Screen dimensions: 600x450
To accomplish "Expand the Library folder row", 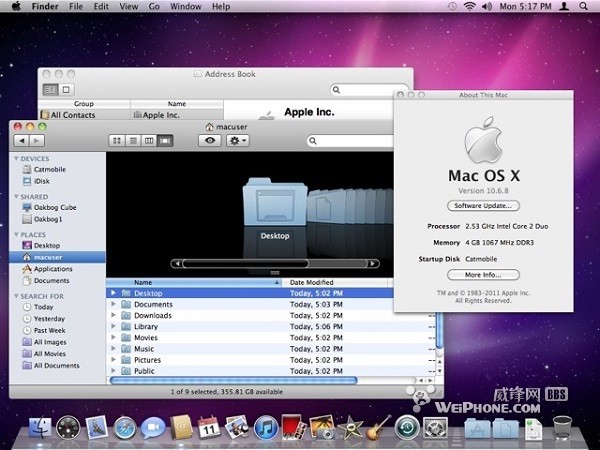I will [113, 326].
